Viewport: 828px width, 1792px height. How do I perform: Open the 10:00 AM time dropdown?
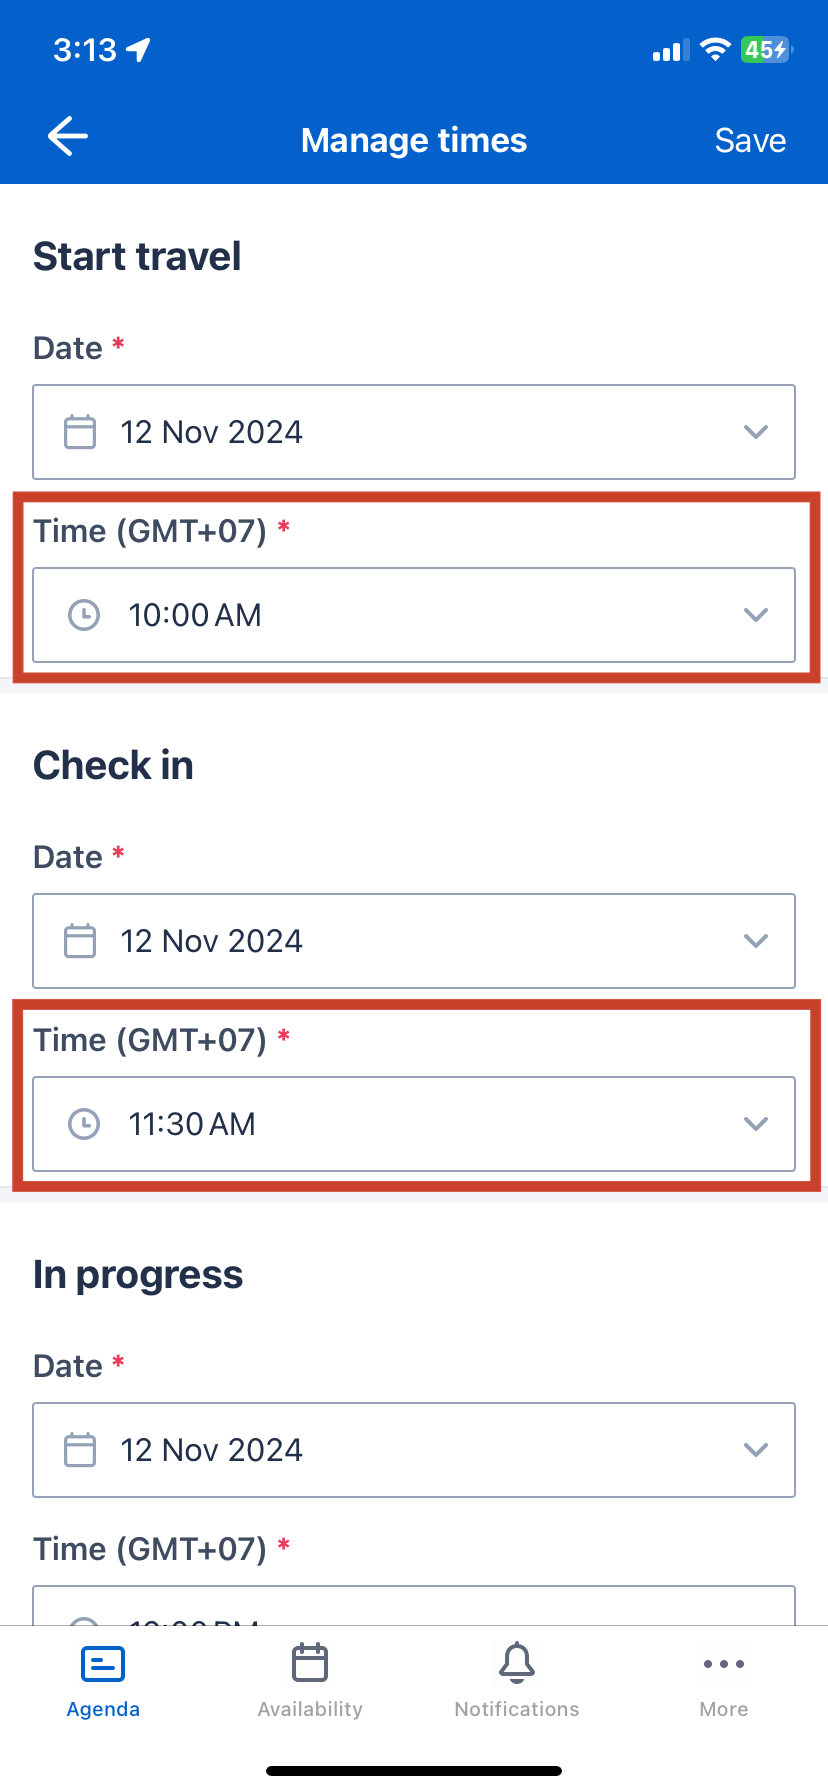pos(756,615)
